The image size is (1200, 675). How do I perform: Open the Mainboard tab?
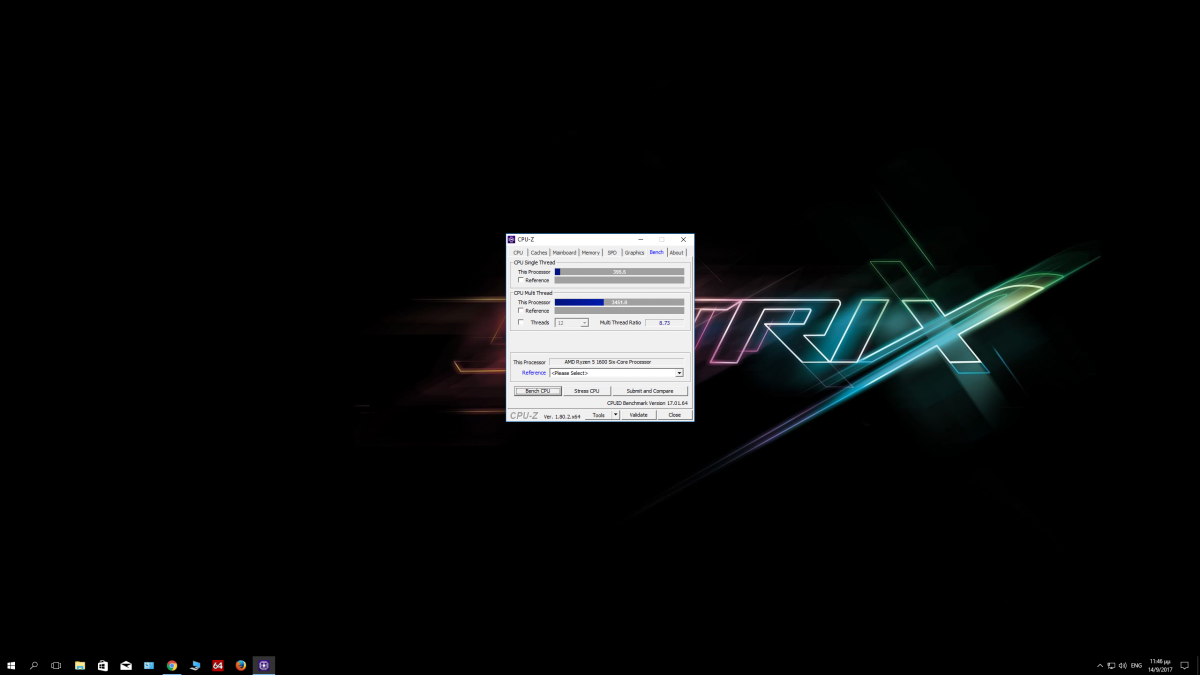(x=565, y=253)
